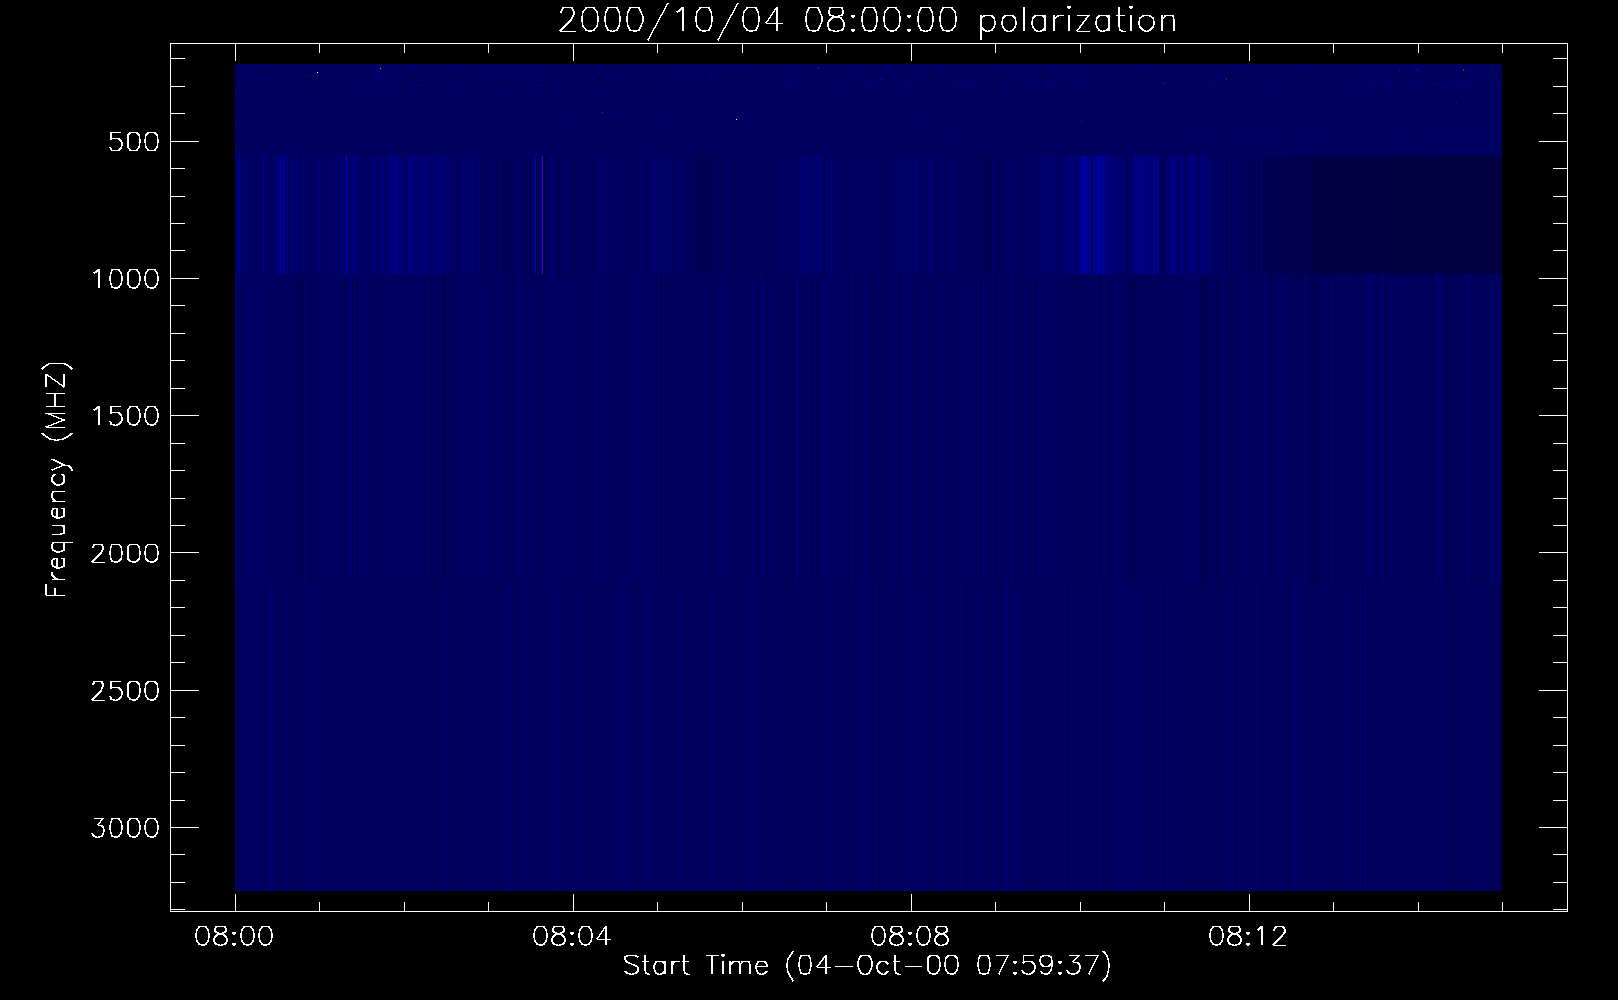The height and width of the screenshot is (1000, 1618).
Task: Click the '08:04' time tick label
Action: coord(573,938)
